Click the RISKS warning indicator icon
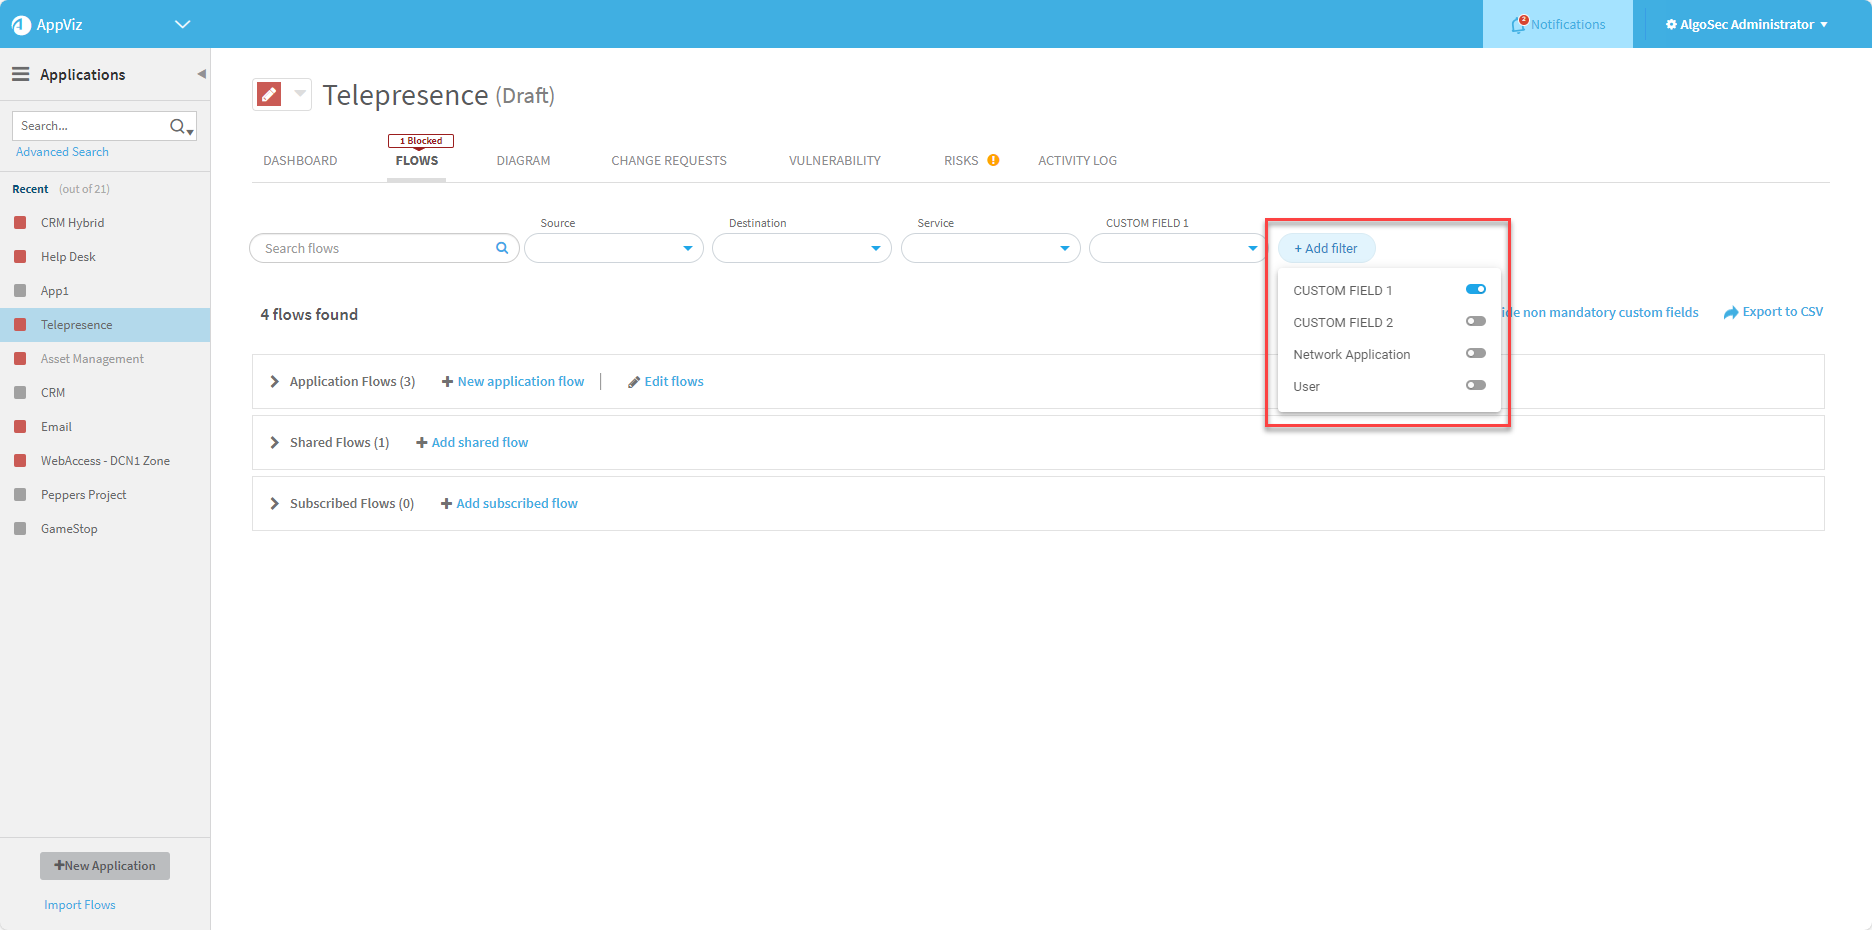 point(993,160)
